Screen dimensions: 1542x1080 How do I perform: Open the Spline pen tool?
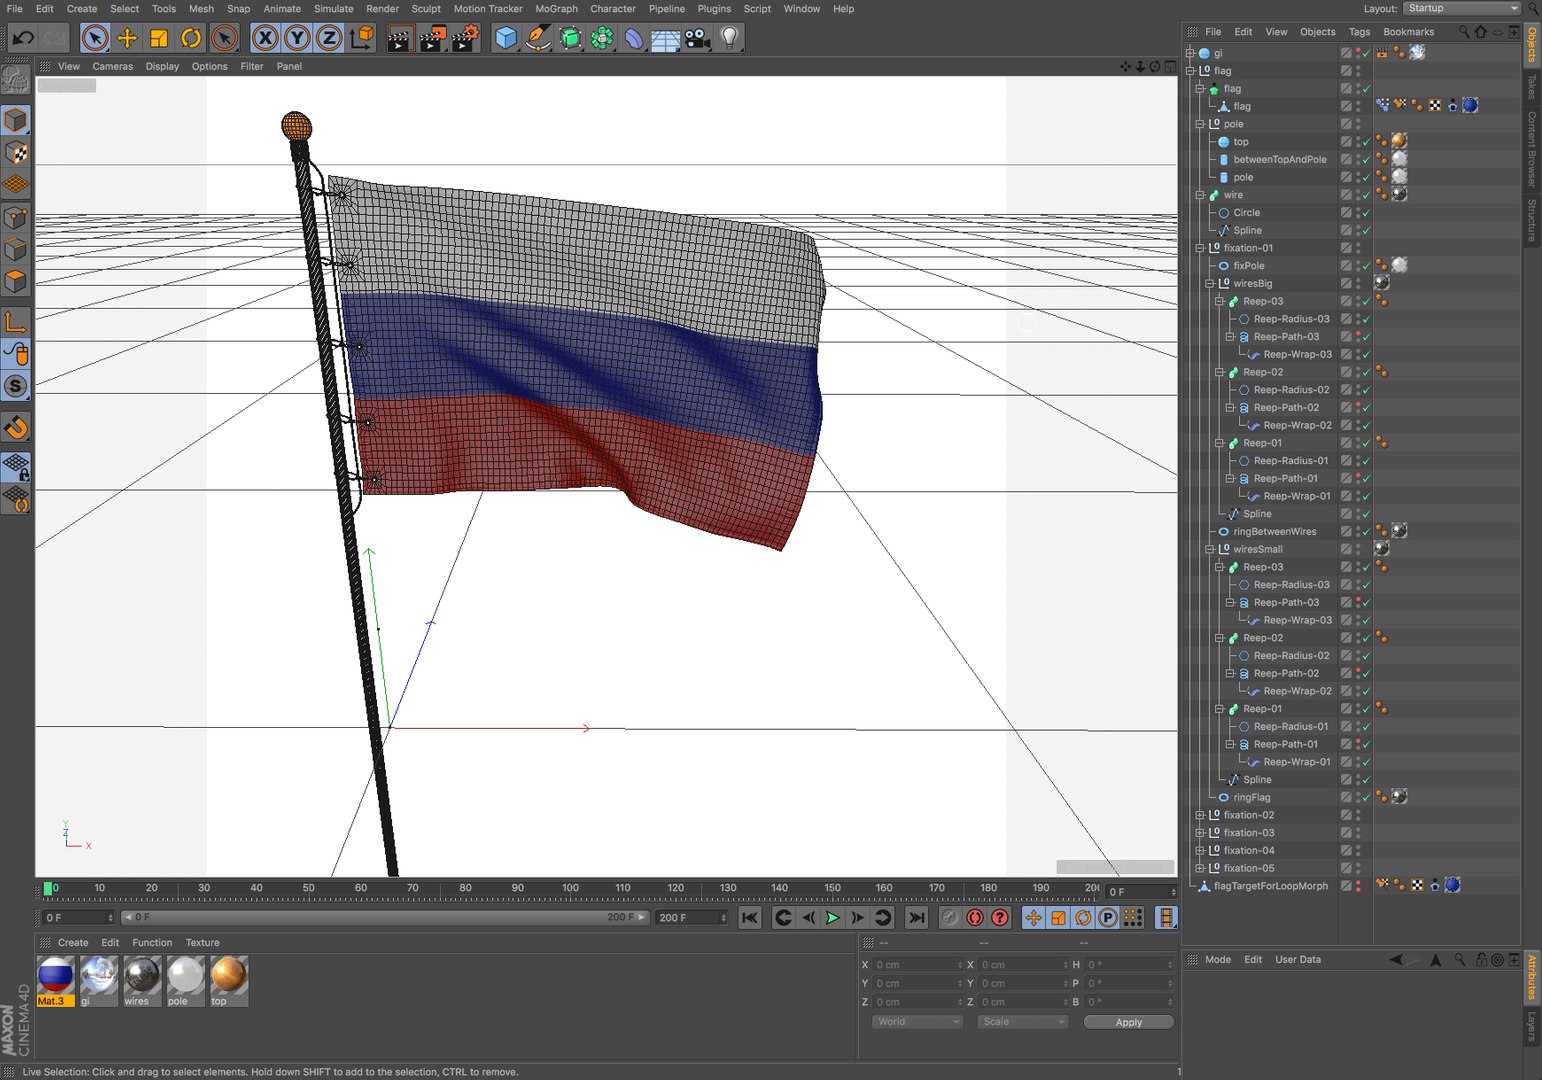[538, 38]
